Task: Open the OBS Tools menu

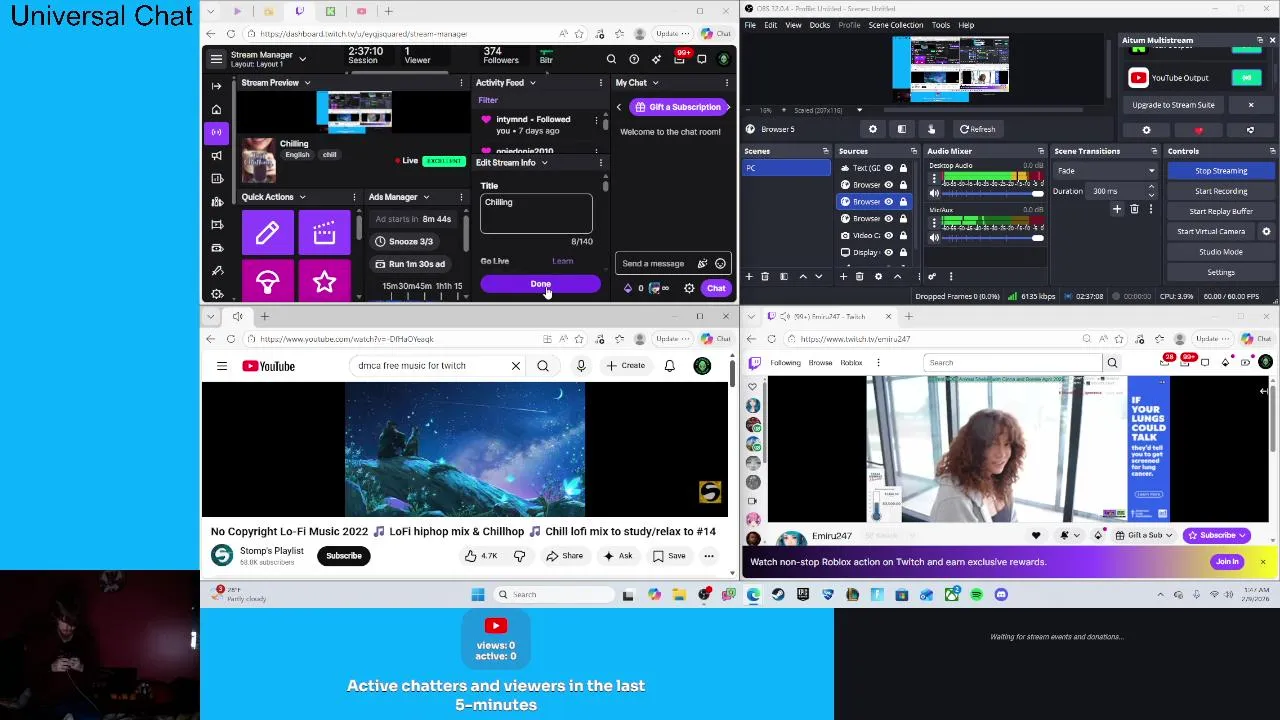Action: (941, 25)
